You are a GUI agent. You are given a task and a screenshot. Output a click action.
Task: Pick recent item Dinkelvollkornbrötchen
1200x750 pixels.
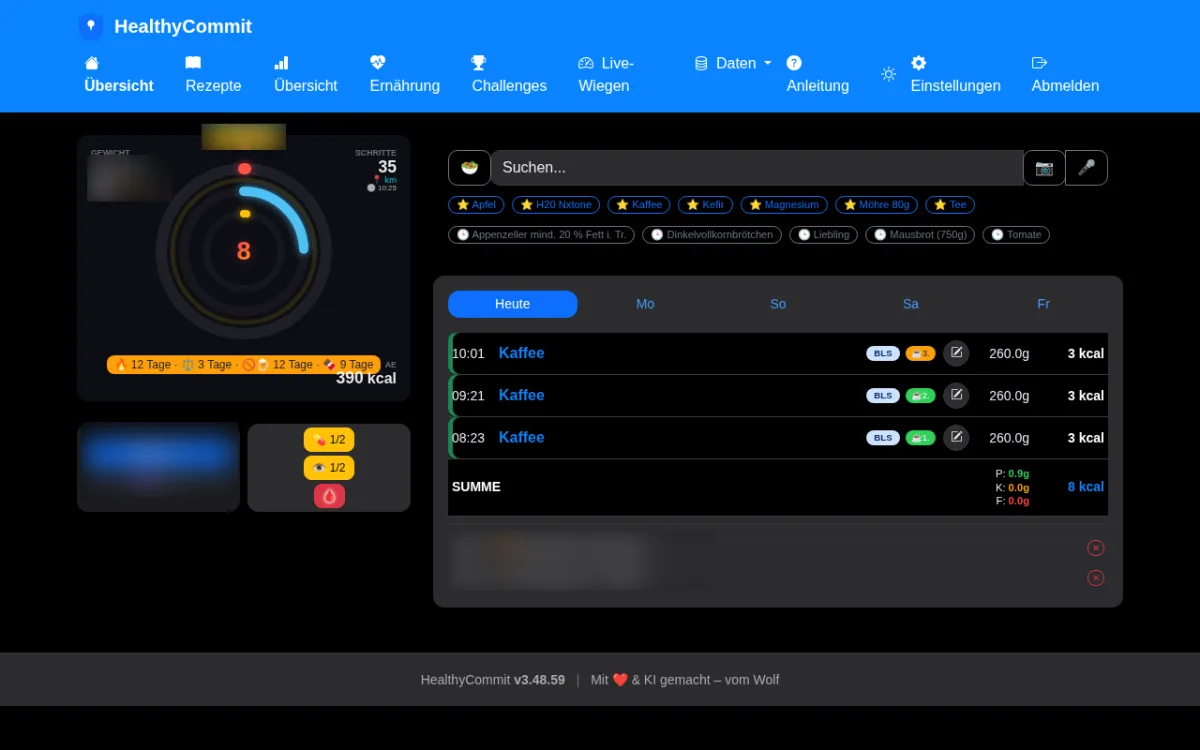712,235
